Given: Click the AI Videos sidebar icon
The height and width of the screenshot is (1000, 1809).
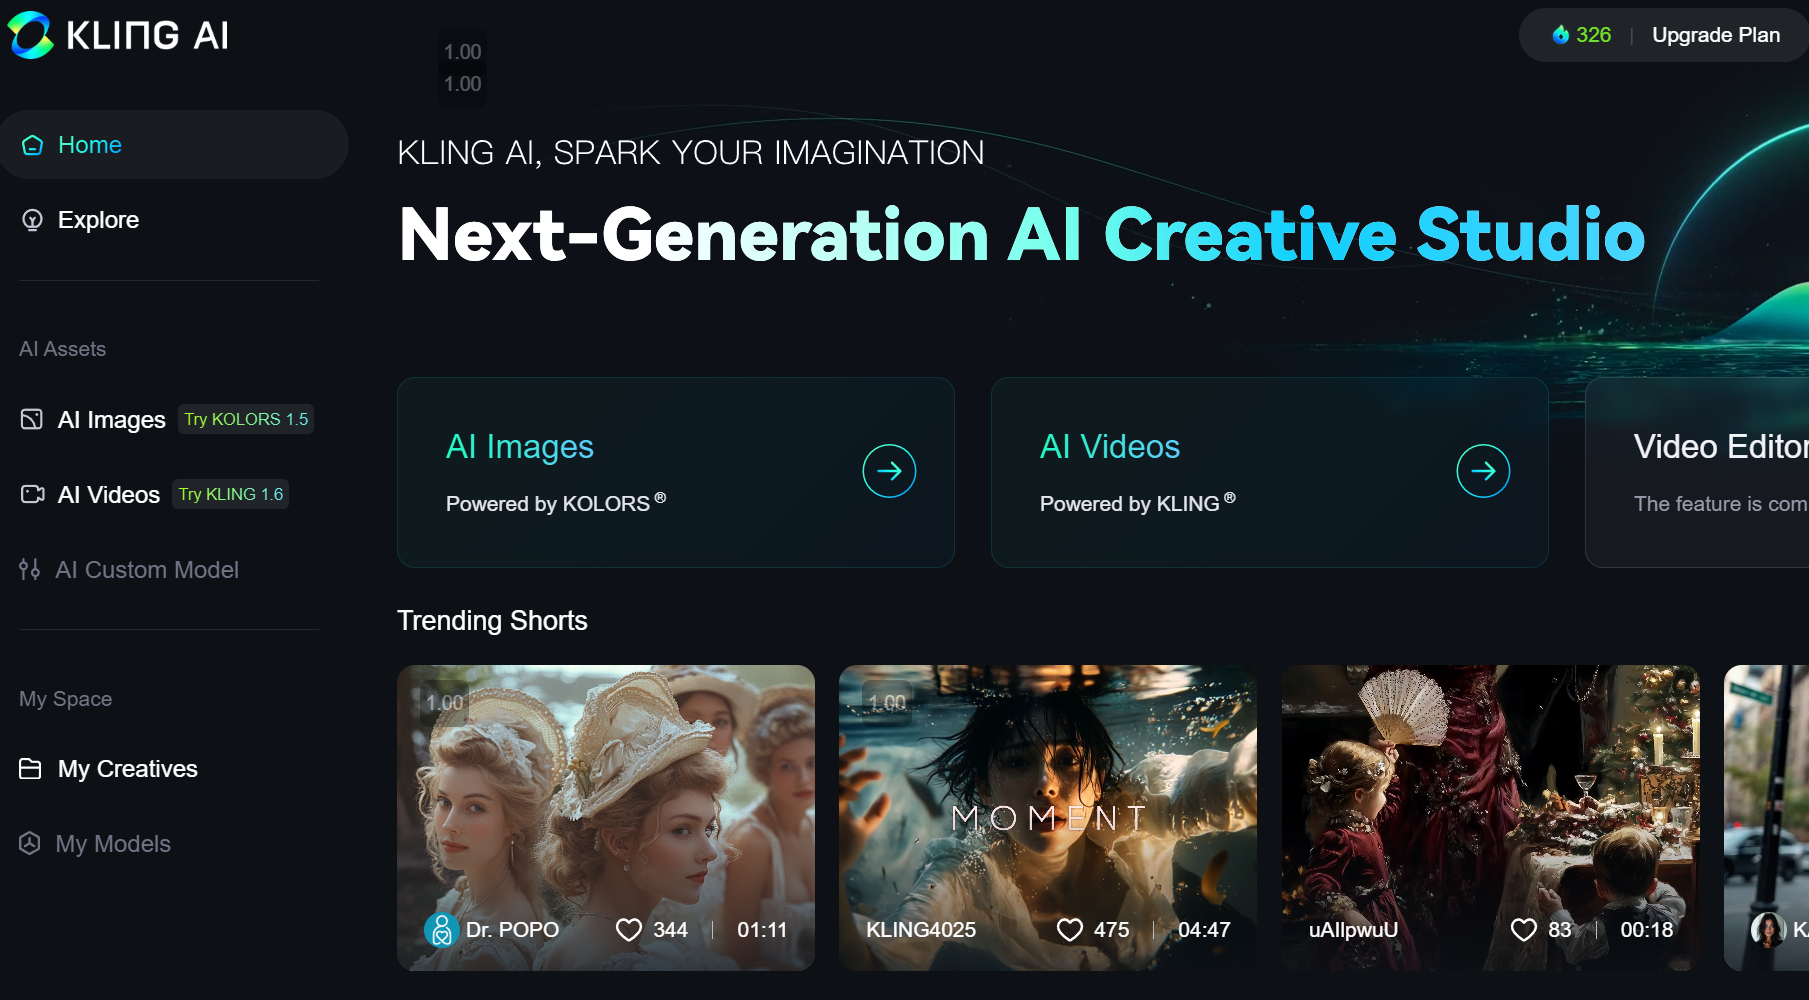Looking at the screenshot, I should pyautogui.click(x=32, y=494).
